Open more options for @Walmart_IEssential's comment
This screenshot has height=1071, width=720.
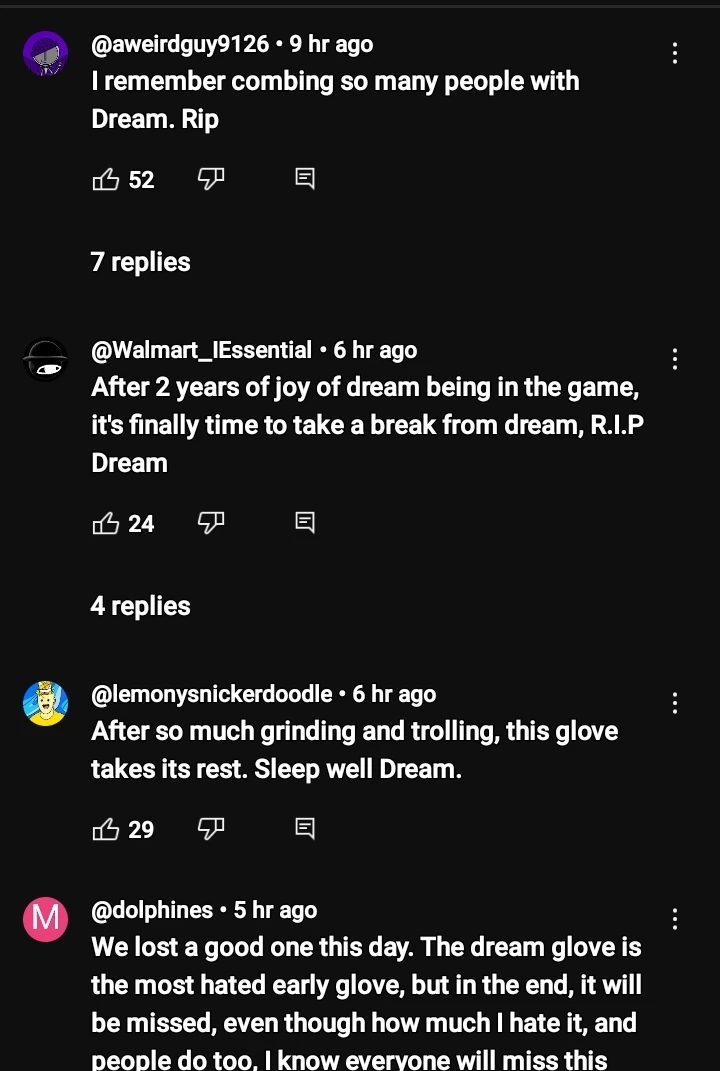pos(676,359)
